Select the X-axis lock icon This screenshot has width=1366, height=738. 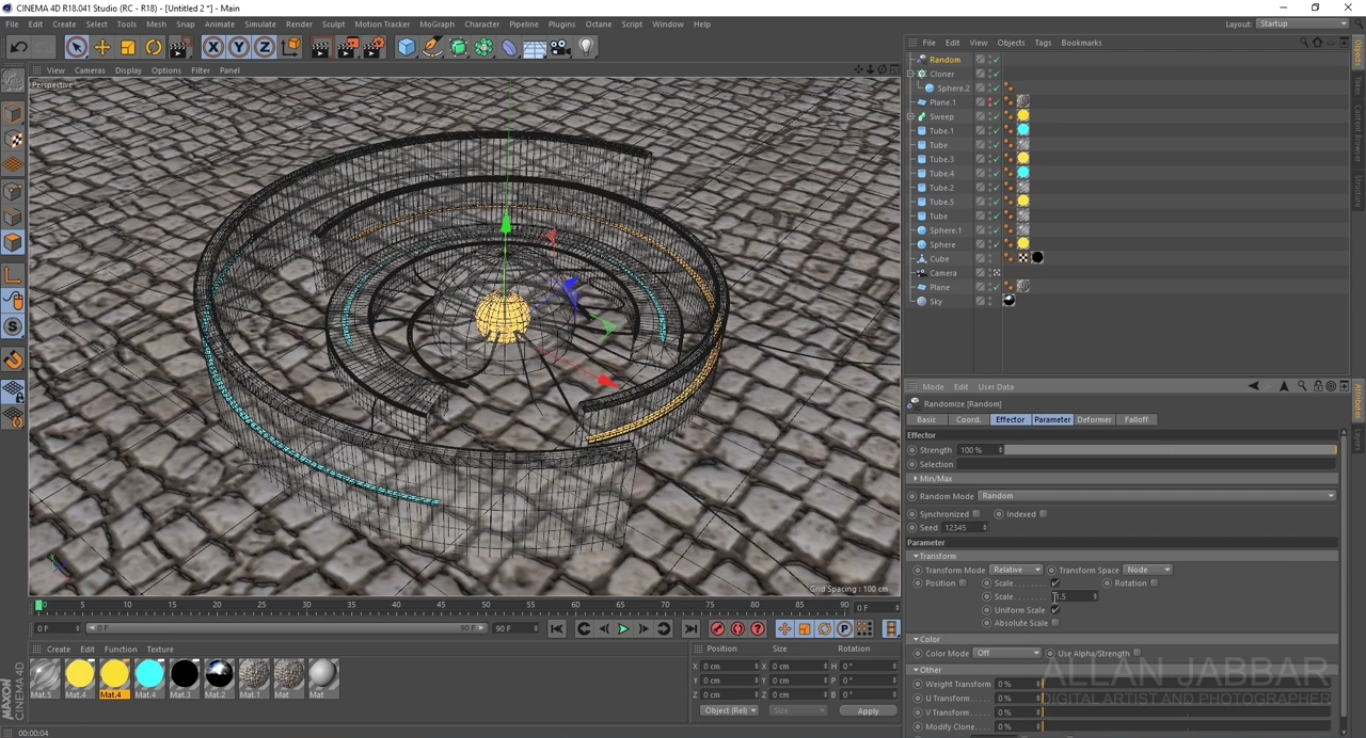213,47
